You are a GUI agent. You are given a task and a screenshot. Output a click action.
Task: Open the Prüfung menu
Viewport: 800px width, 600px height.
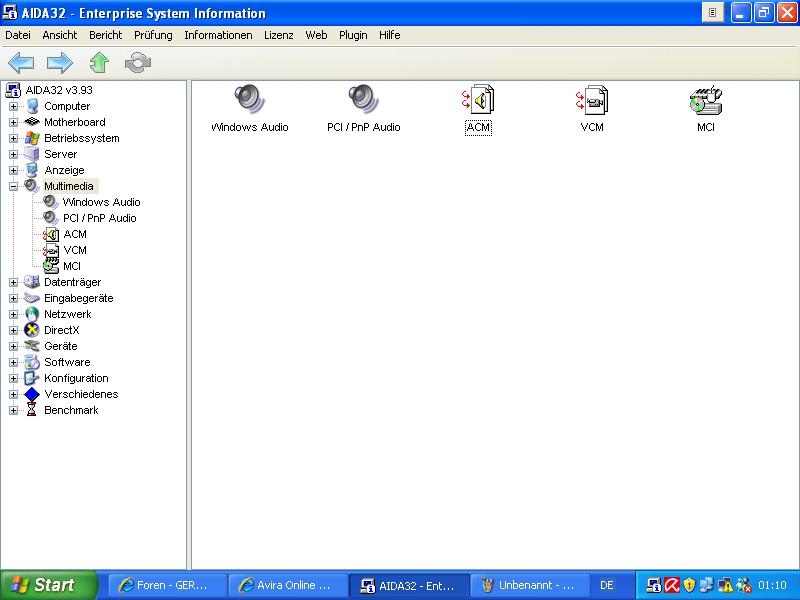[153, 35]
